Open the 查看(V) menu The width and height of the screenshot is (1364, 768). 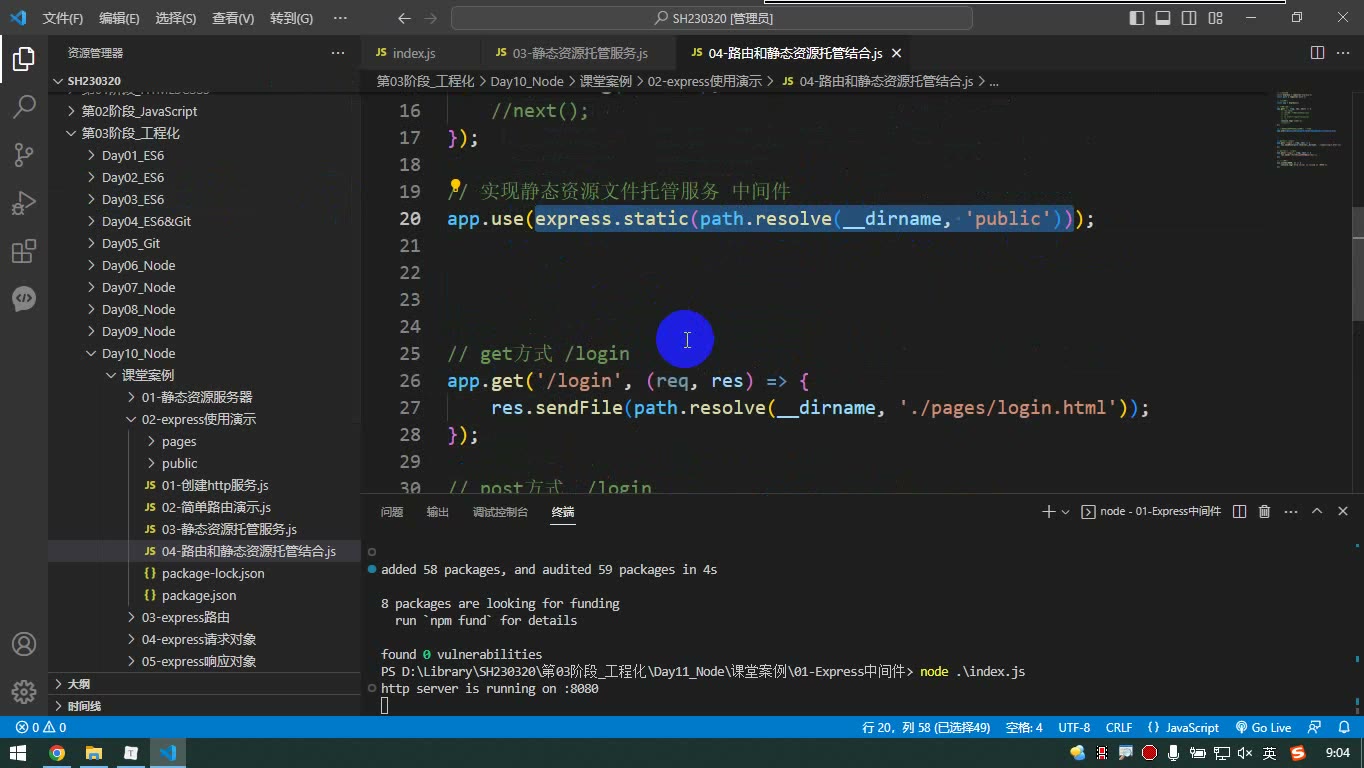tap(233, 18)
